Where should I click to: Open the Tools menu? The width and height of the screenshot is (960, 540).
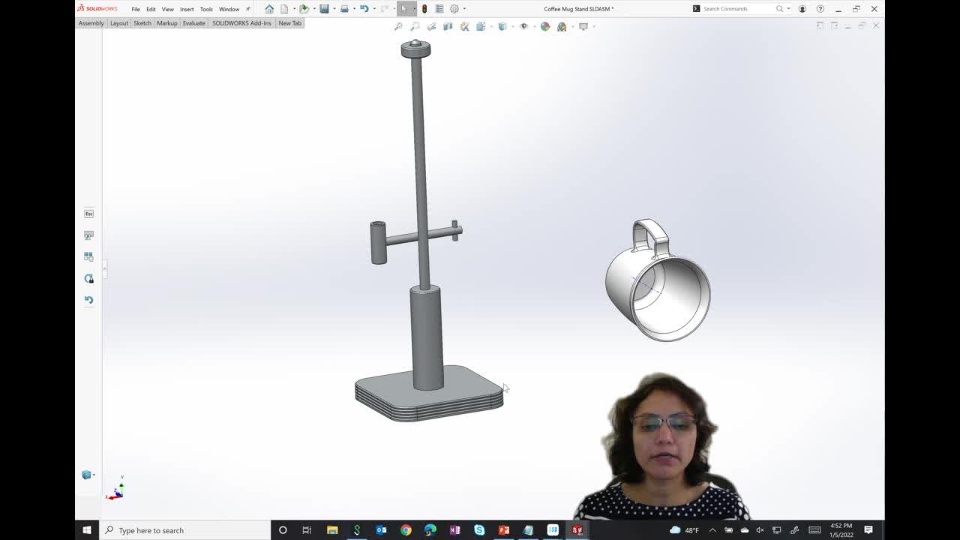click(206, 9)
